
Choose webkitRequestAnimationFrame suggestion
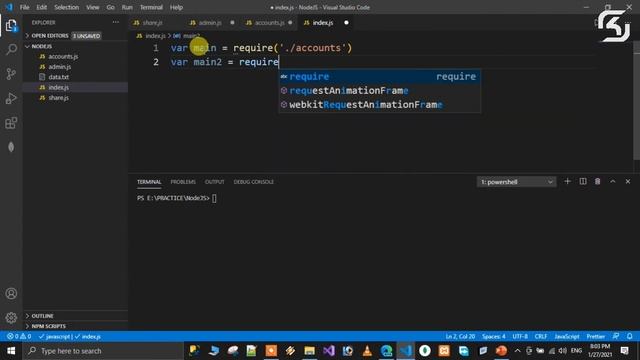[x=380, y=105]
